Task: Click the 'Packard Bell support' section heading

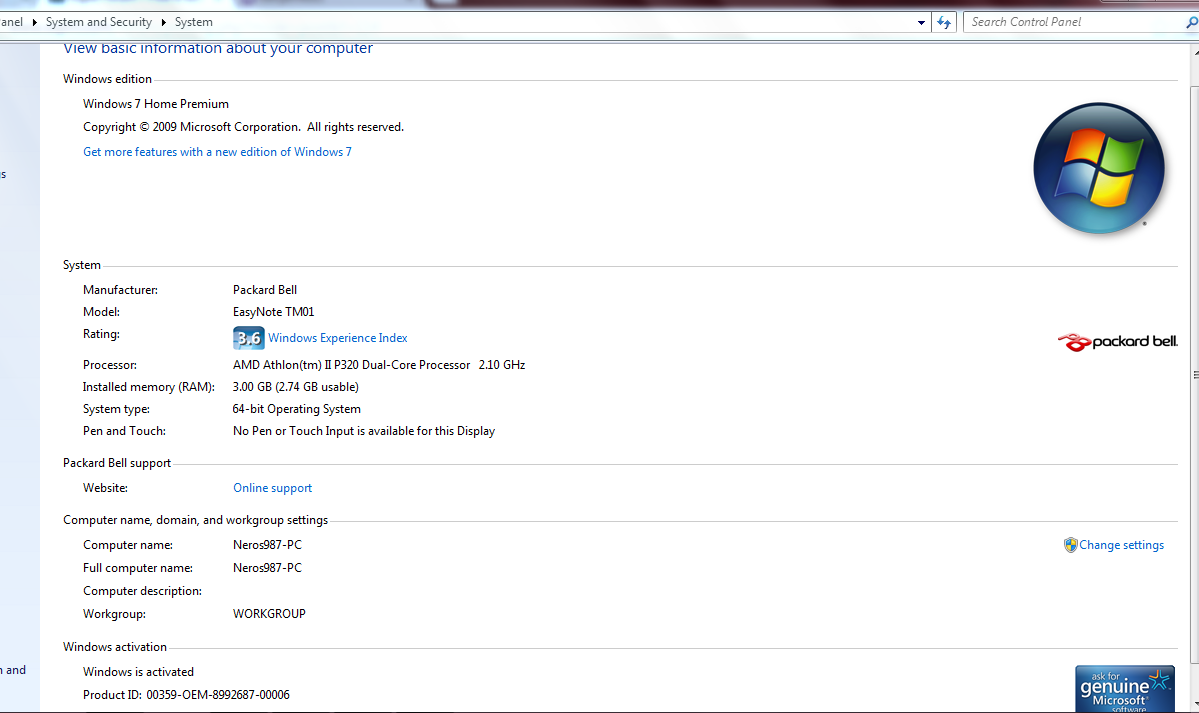Action: [x=117, y=464]
